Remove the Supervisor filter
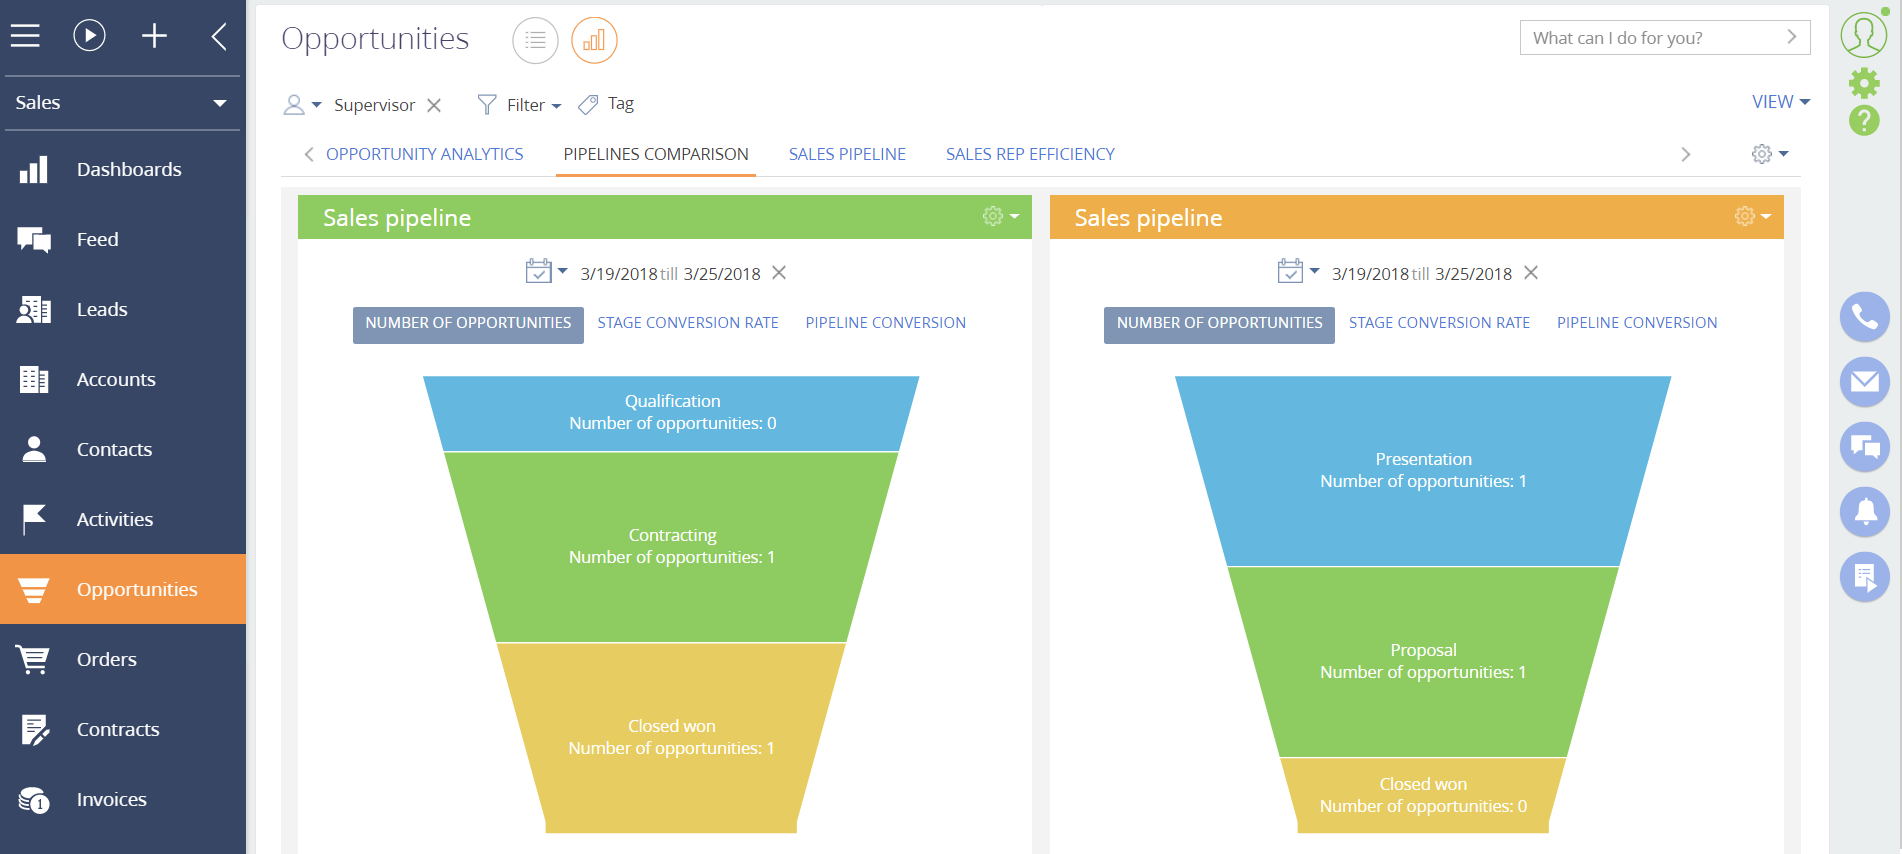The image size is (1902, 854). pos(434,105)
